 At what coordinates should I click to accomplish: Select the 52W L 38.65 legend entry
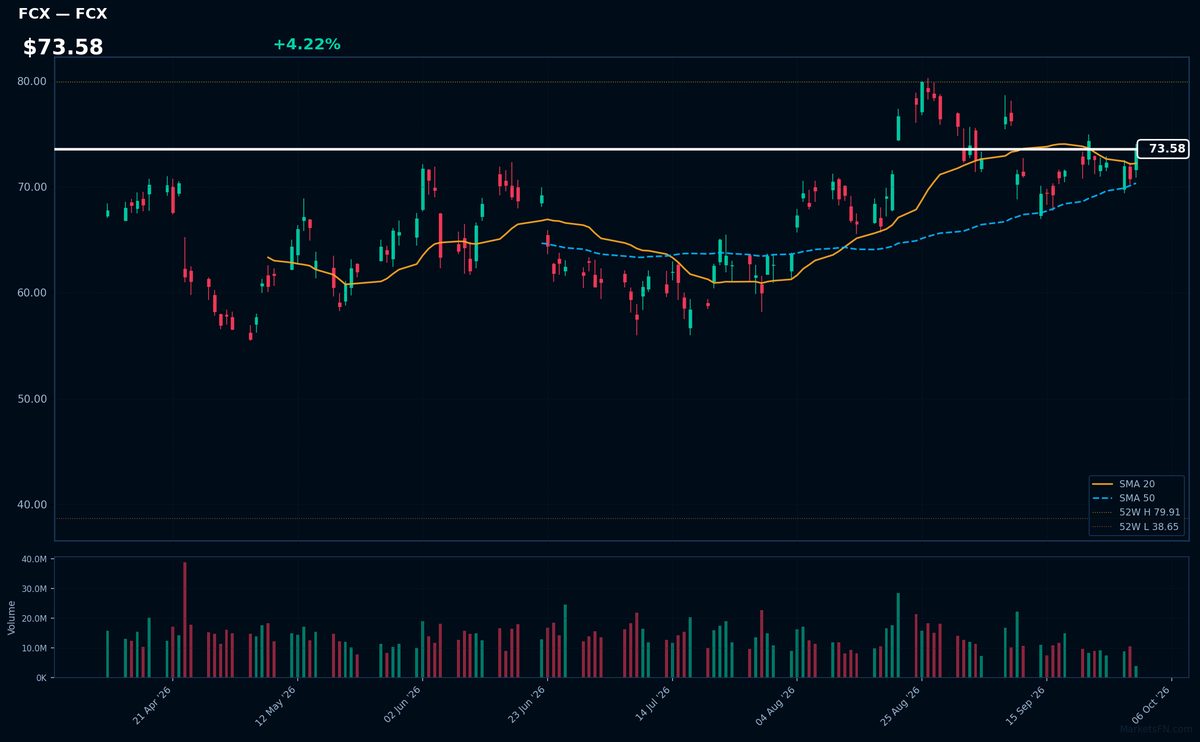[1138, 526]
